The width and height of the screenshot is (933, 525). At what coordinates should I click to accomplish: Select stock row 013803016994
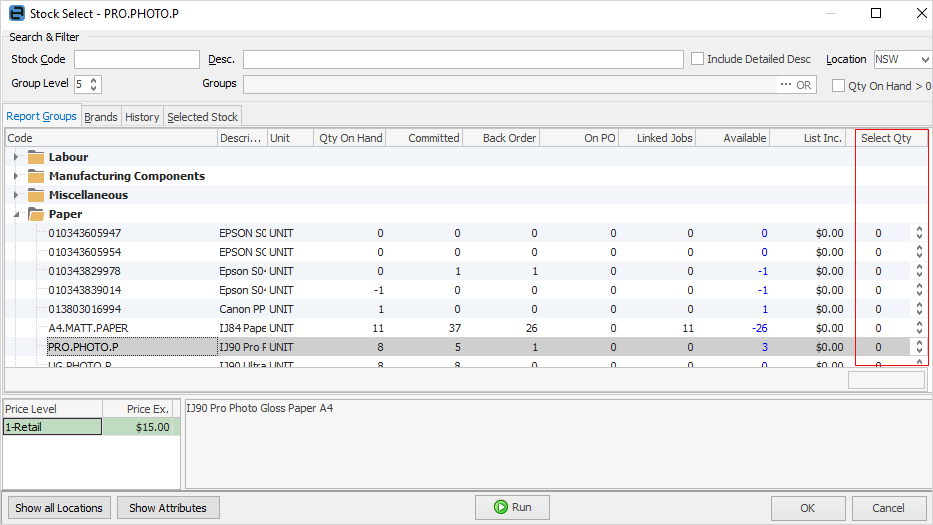pyautogui.click(x=465, y=309)
